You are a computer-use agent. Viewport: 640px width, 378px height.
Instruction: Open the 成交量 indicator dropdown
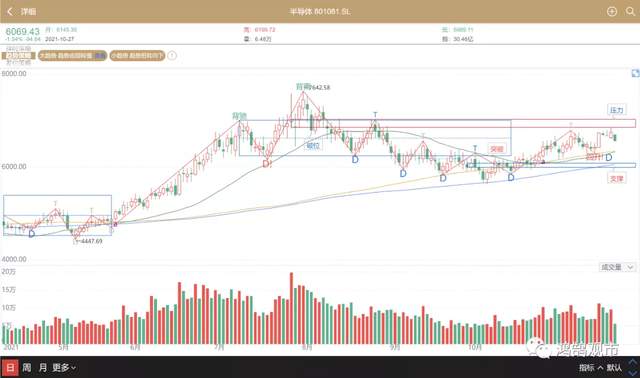click(x=617, y=267)
